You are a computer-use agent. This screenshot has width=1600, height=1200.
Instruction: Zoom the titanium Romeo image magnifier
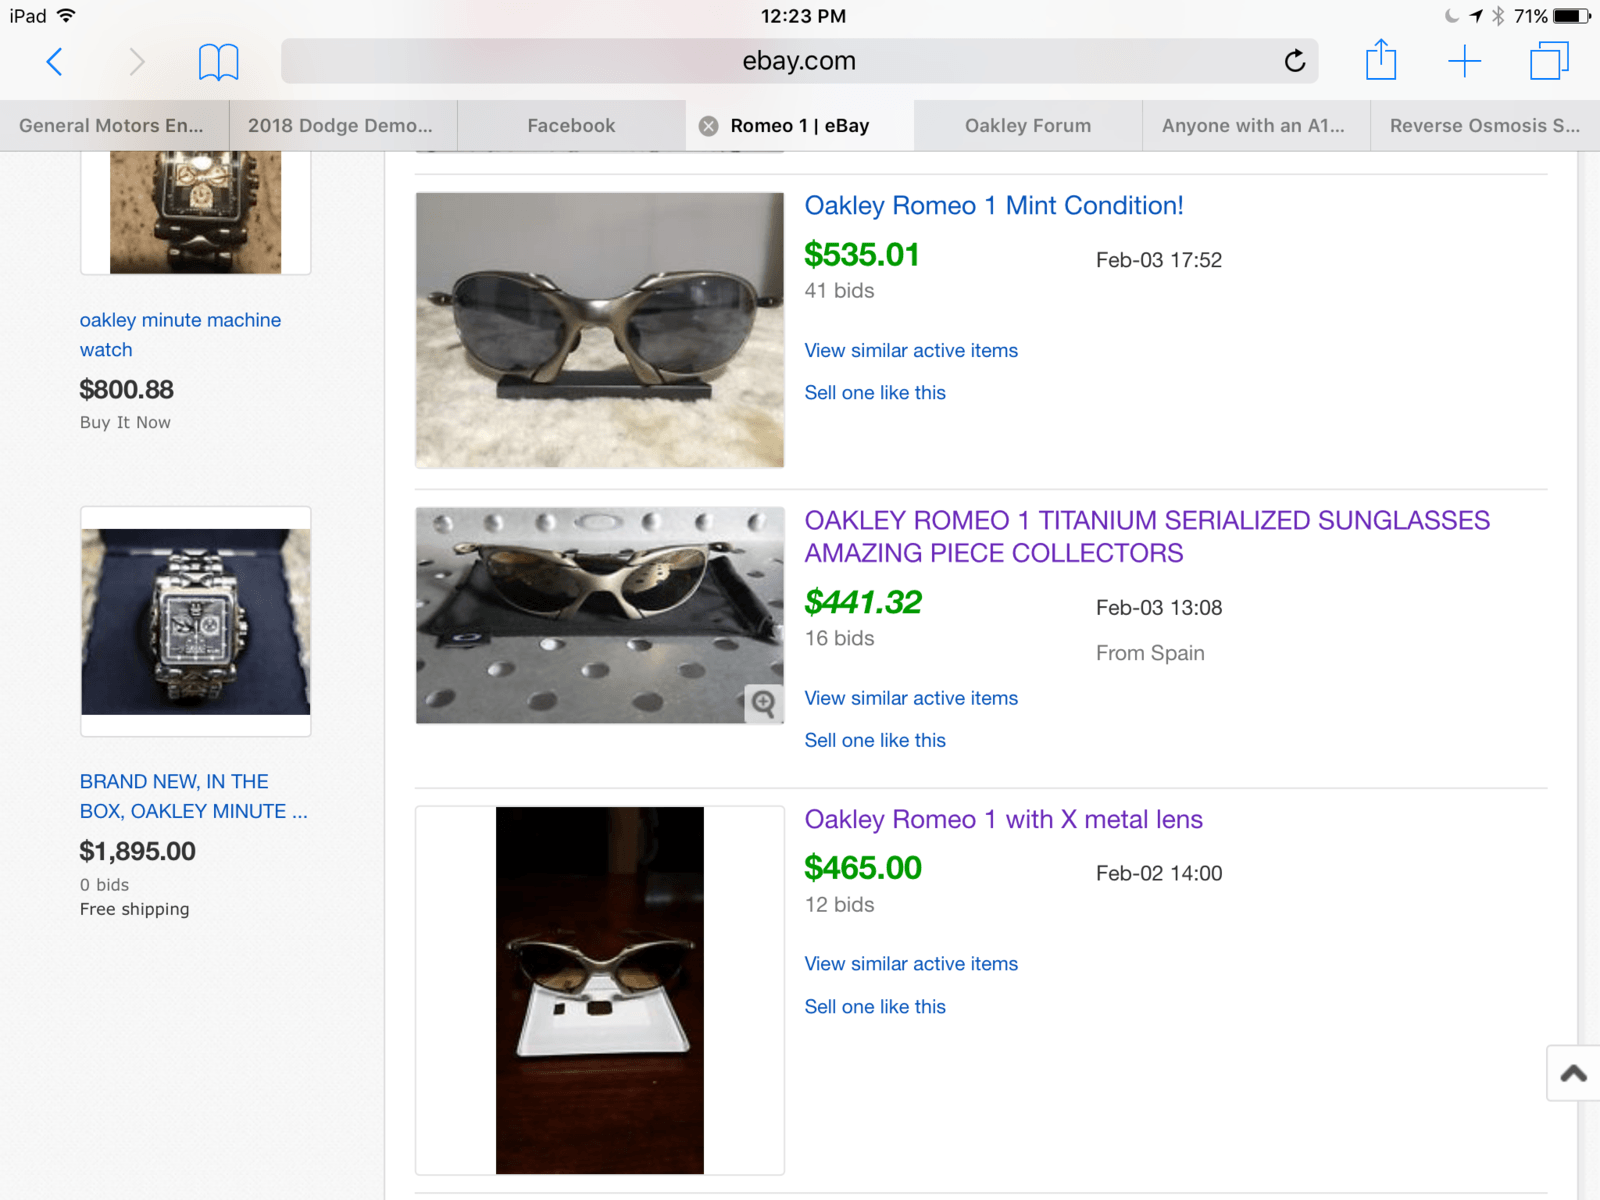click(764, 703)
